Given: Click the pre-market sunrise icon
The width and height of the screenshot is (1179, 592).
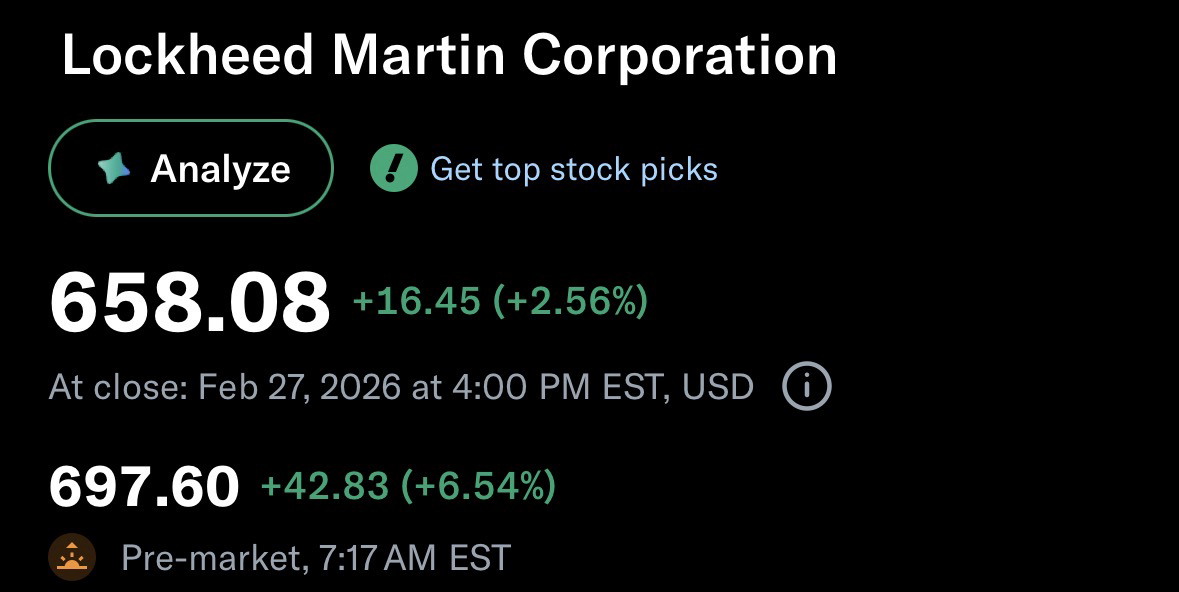Looking at the screenshot, I should [72, 557].
